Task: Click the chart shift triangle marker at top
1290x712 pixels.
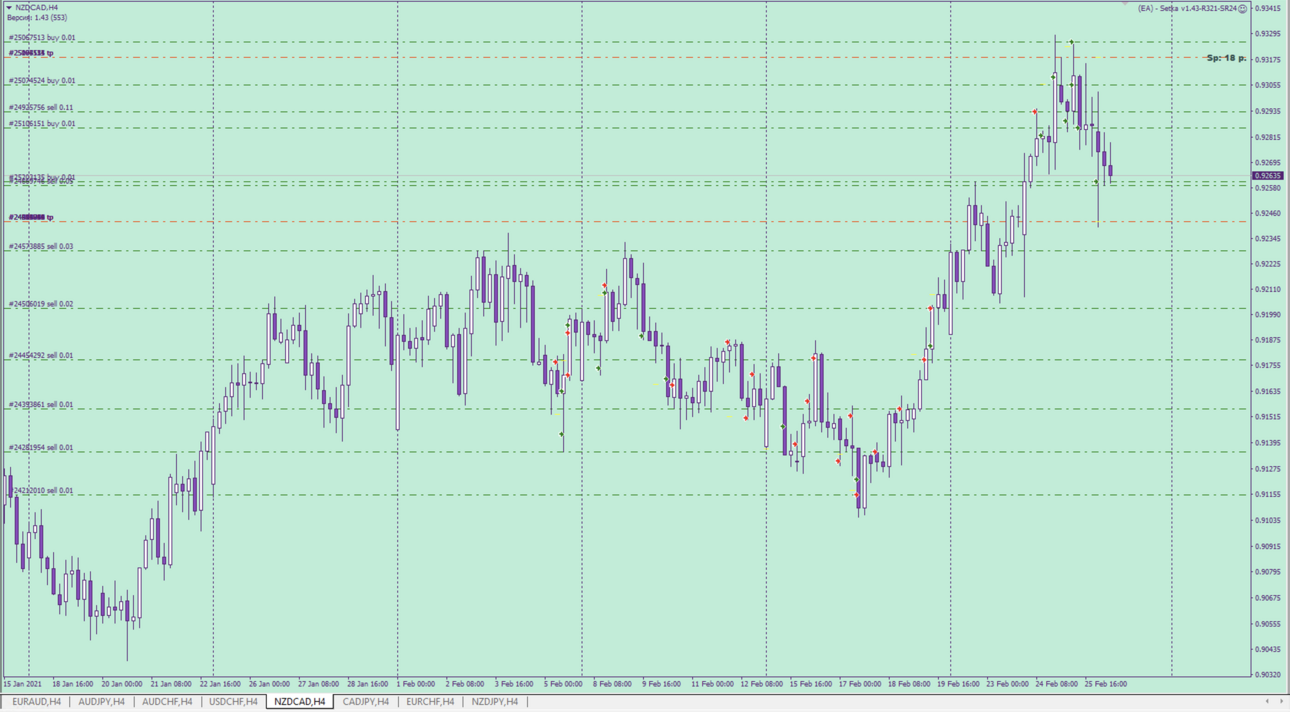Action: pos(1125,4)
